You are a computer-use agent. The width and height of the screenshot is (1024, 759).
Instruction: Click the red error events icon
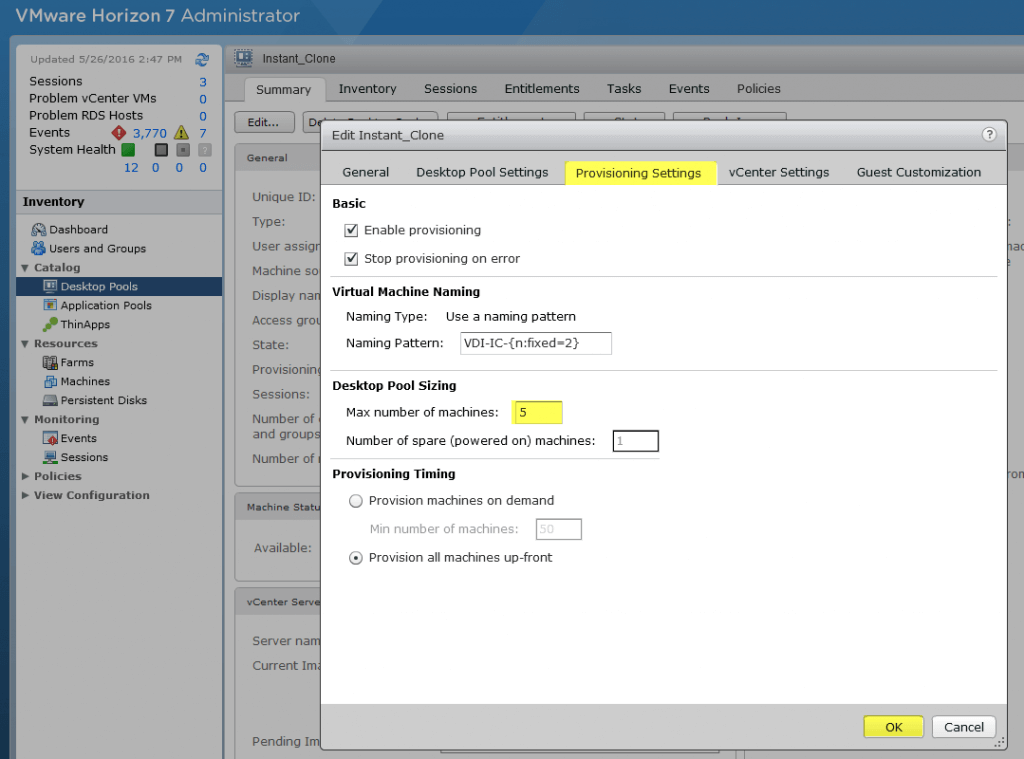118,132
